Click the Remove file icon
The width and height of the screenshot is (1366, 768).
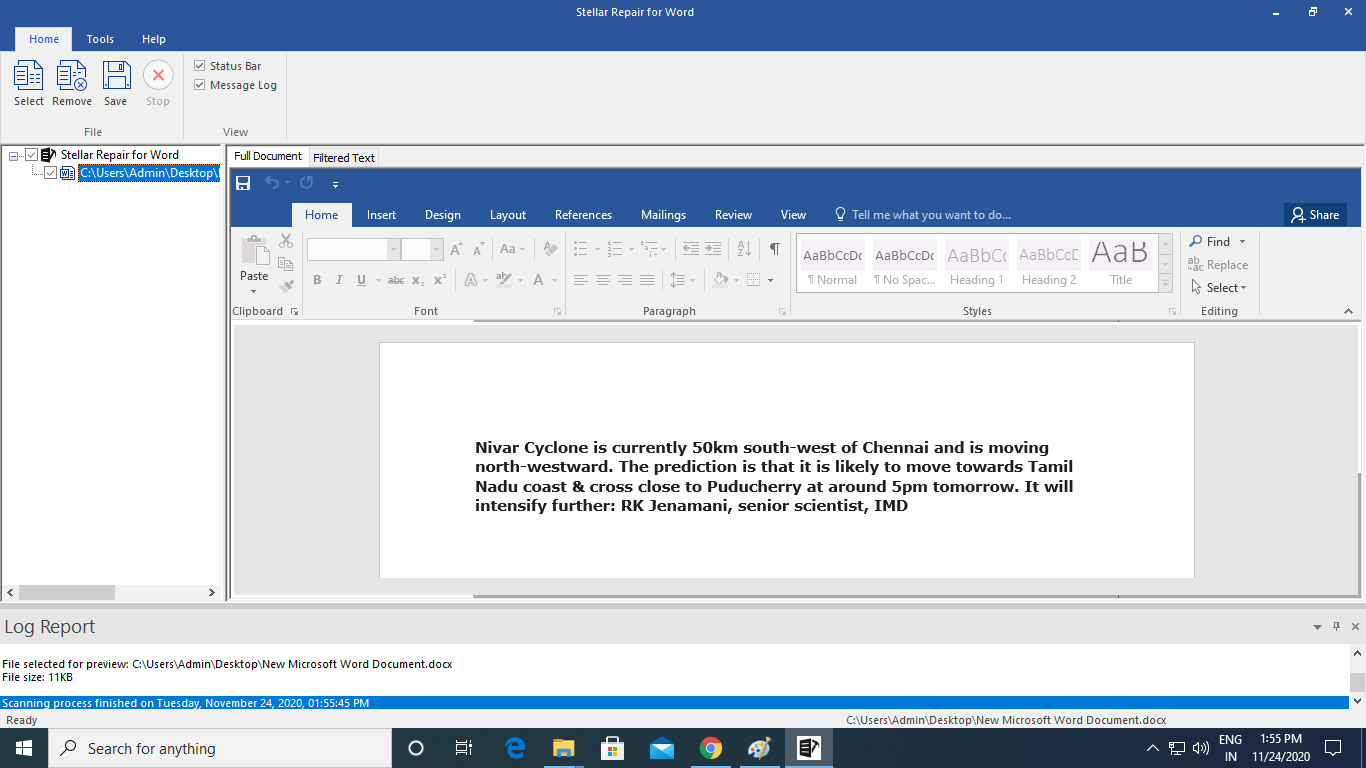pos(72,76)
